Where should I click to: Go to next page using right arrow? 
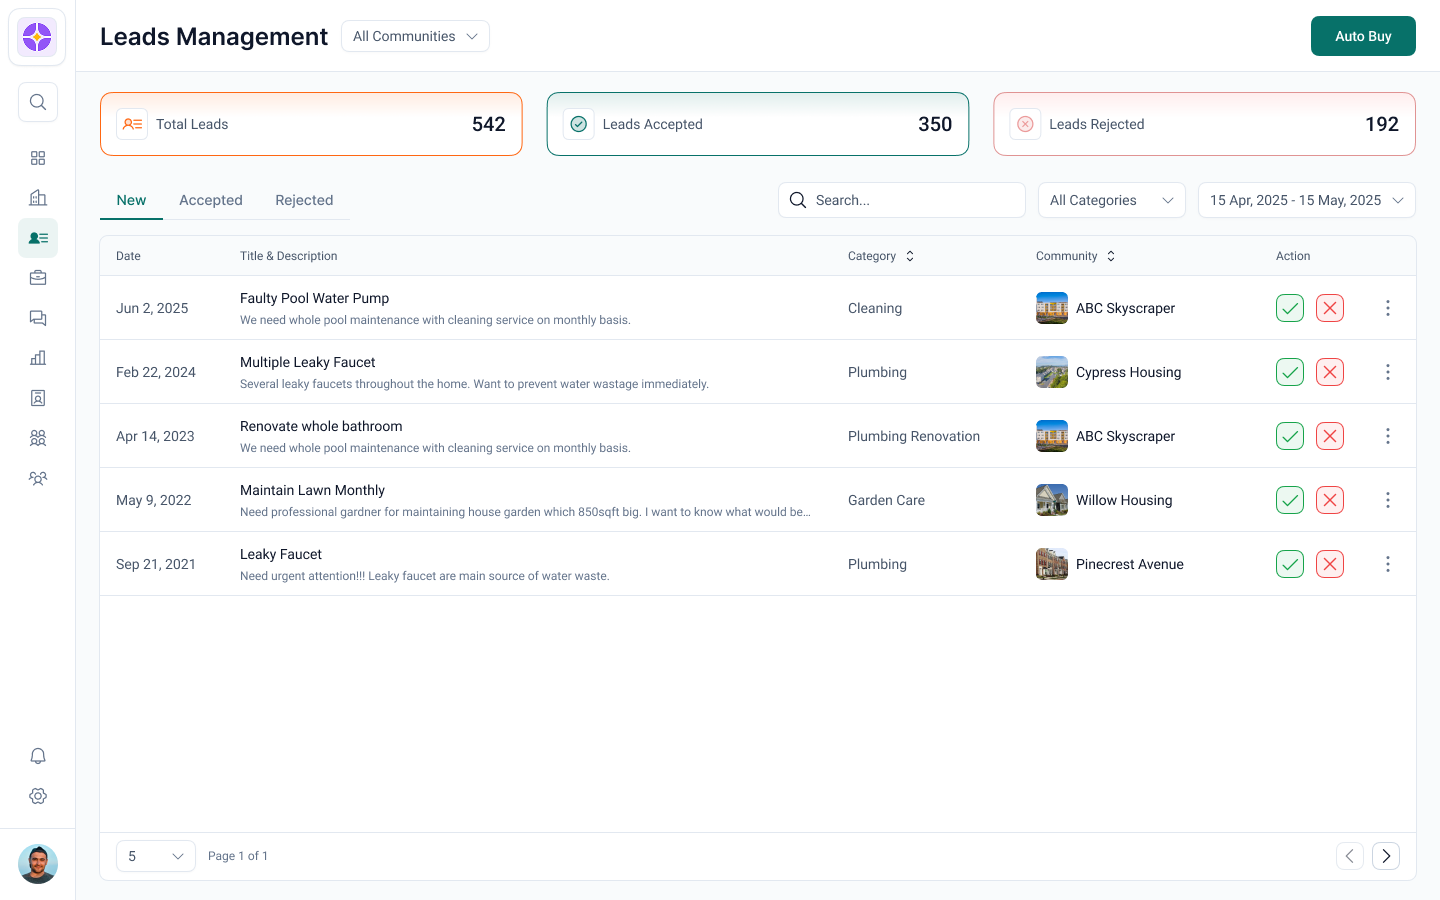coord(1386,856)
